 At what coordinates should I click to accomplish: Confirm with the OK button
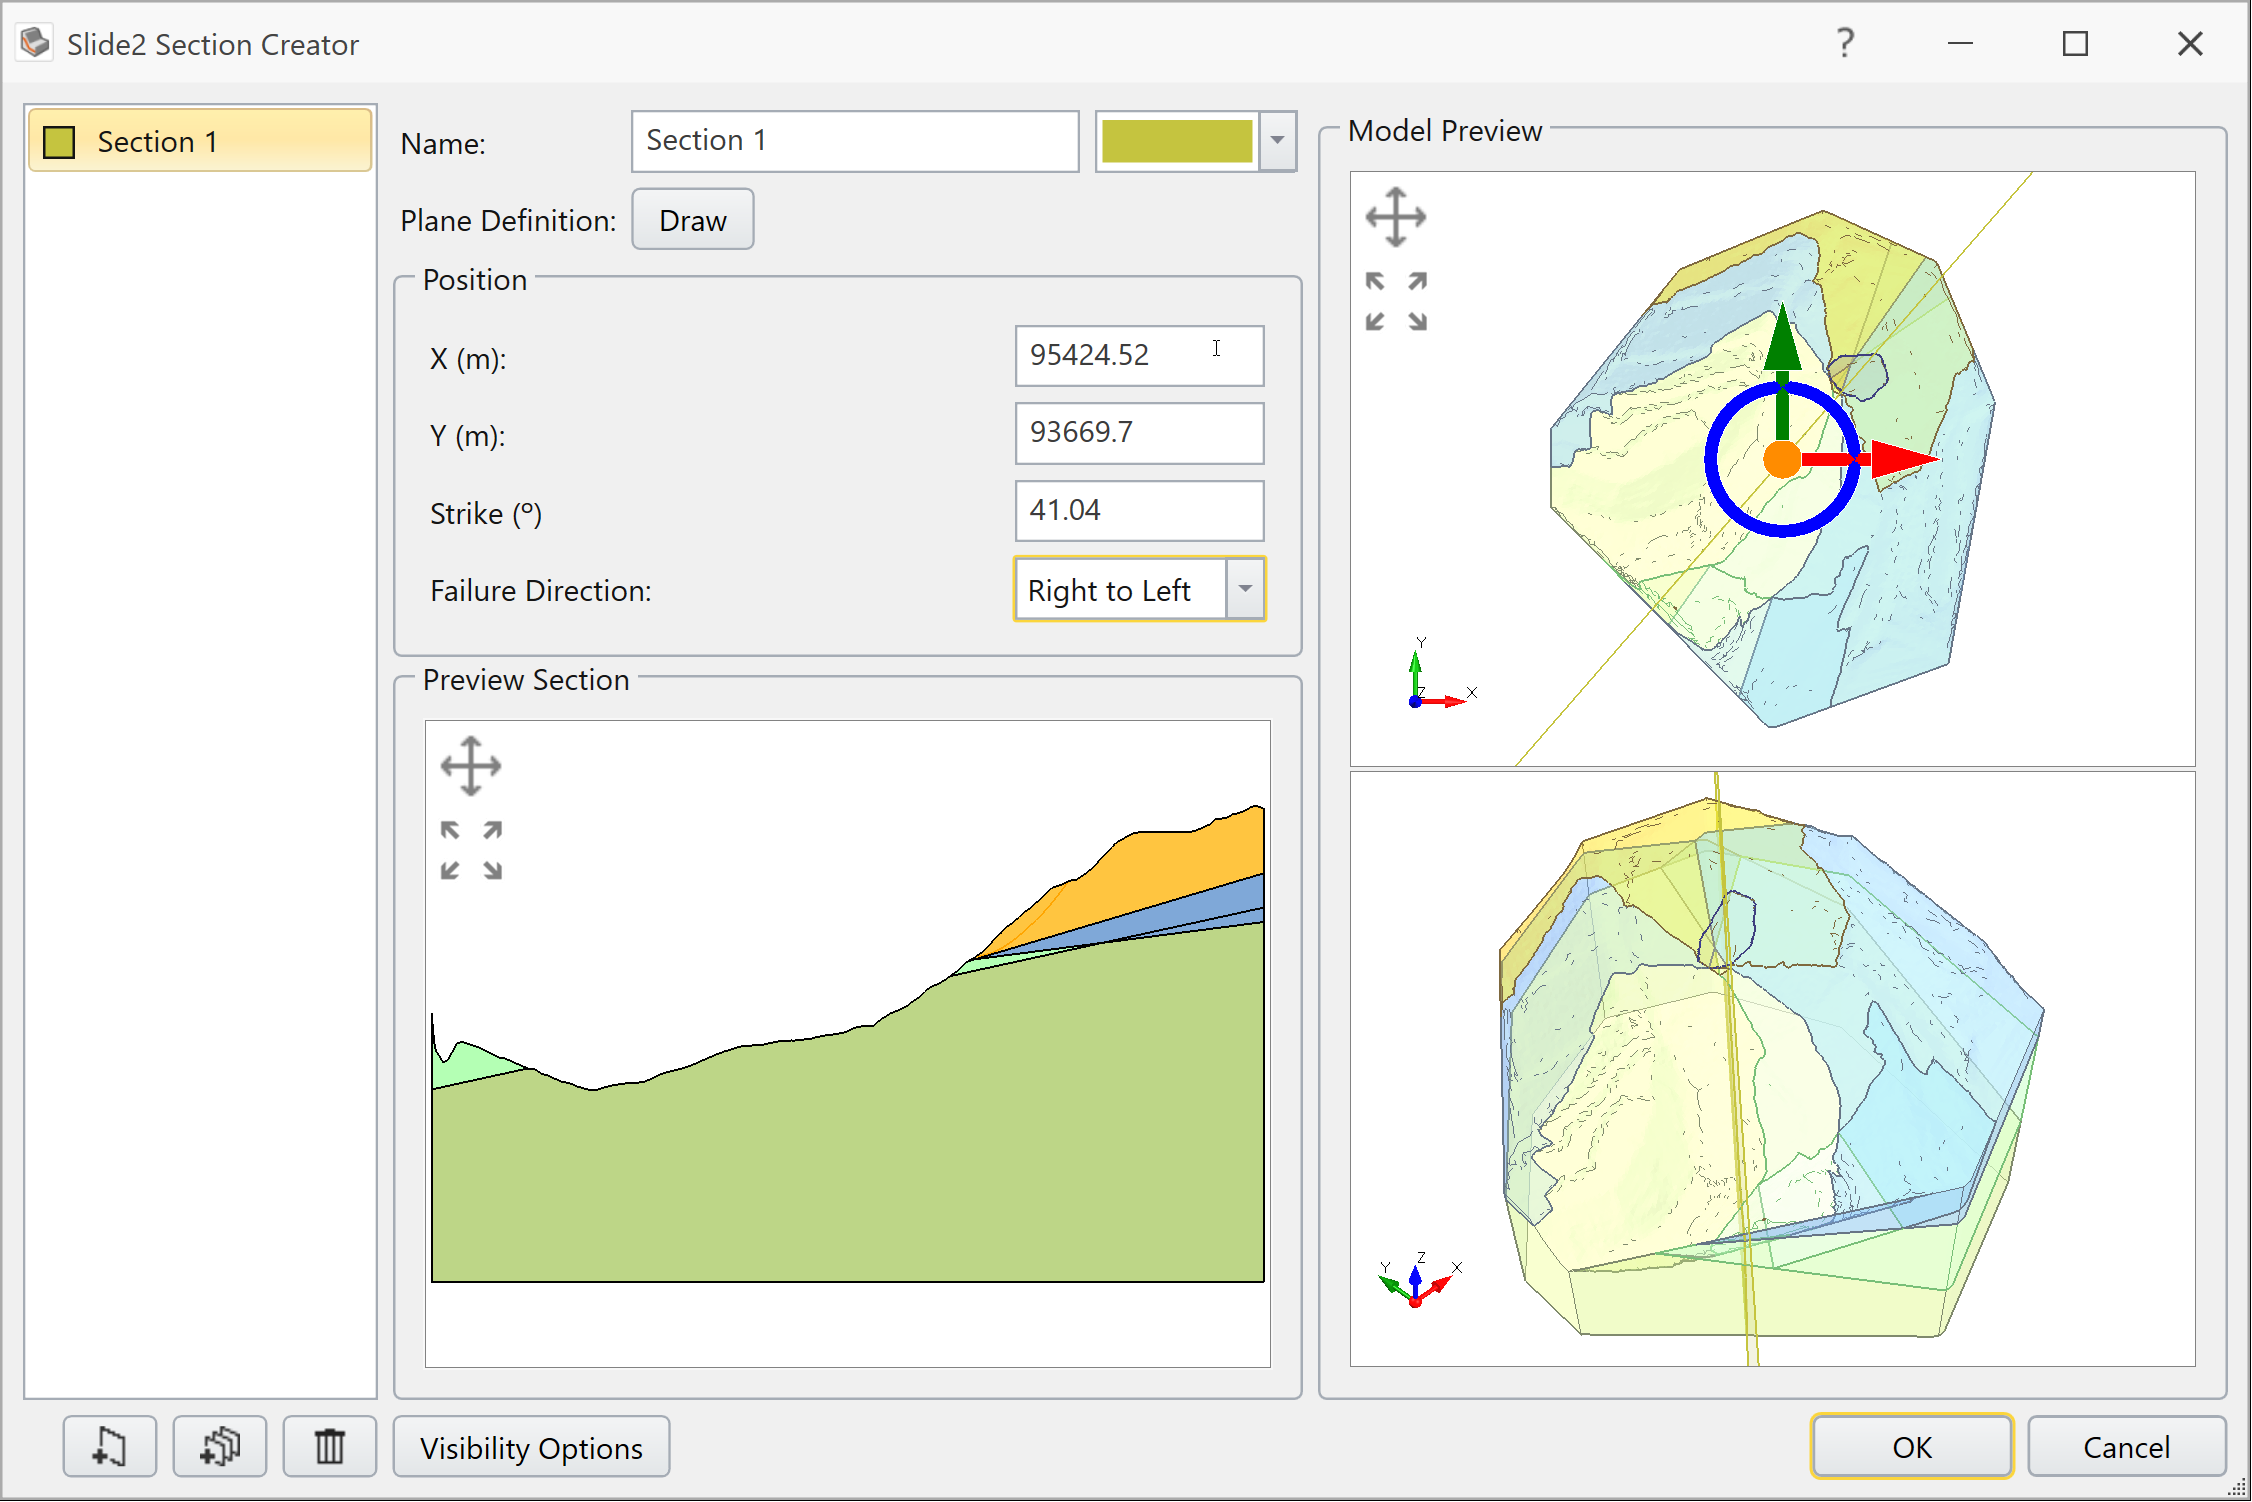[x=1912, y=1446]
